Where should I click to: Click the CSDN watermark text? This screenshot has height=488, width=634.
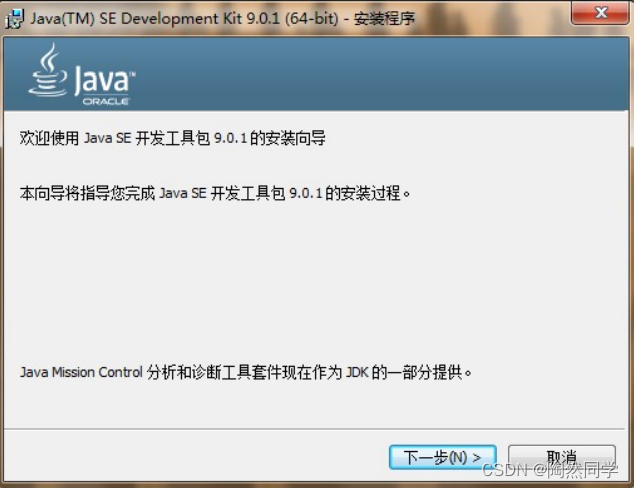pyautogui.click(x=550, y=470)
